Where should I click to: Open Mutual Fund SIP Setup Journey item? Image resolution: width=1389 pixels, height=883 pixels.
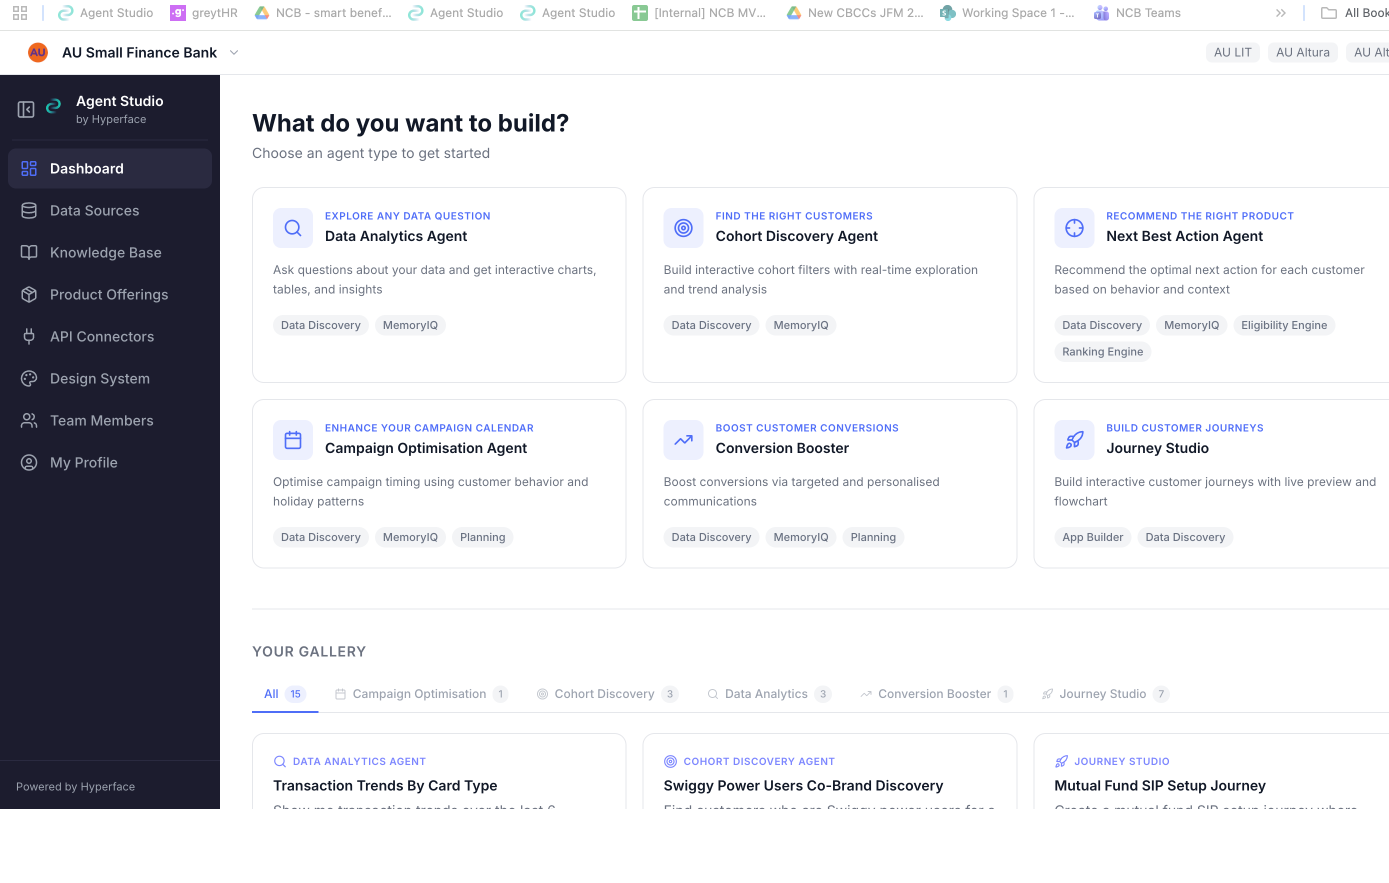click(x=1211, y=771)
